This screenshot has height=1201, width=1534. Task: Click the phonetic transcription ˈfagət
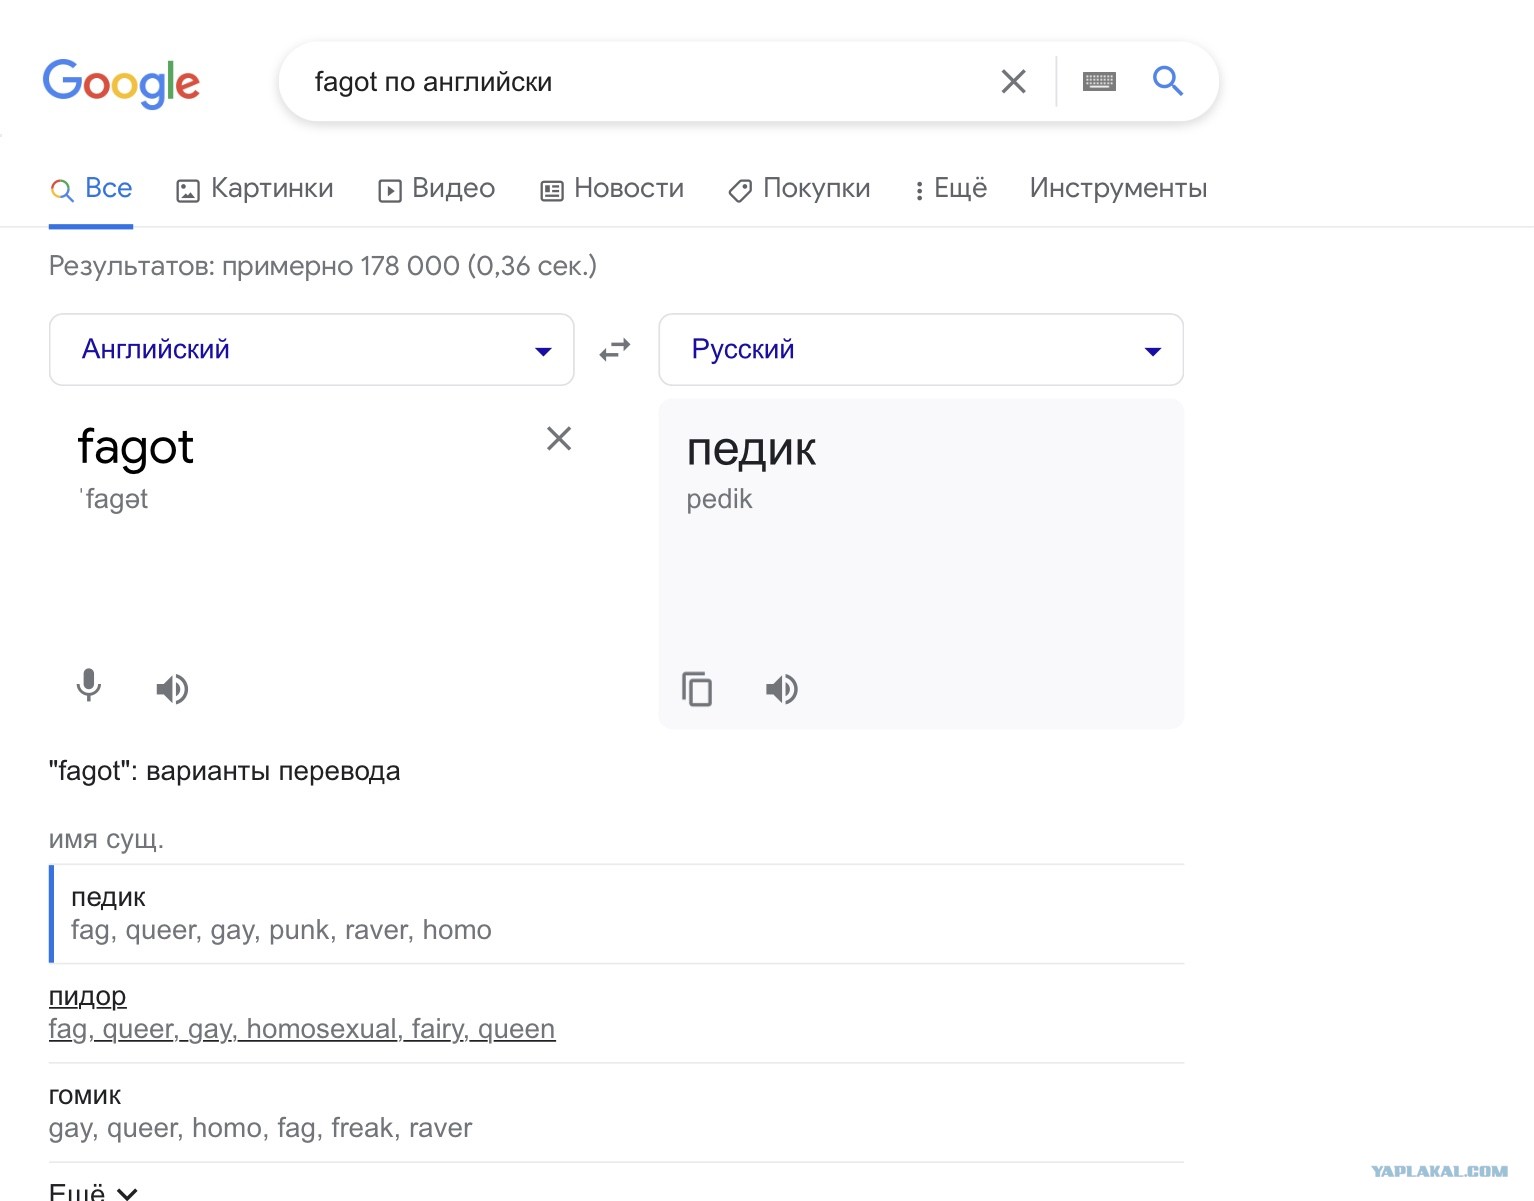[x=113, y=499]
